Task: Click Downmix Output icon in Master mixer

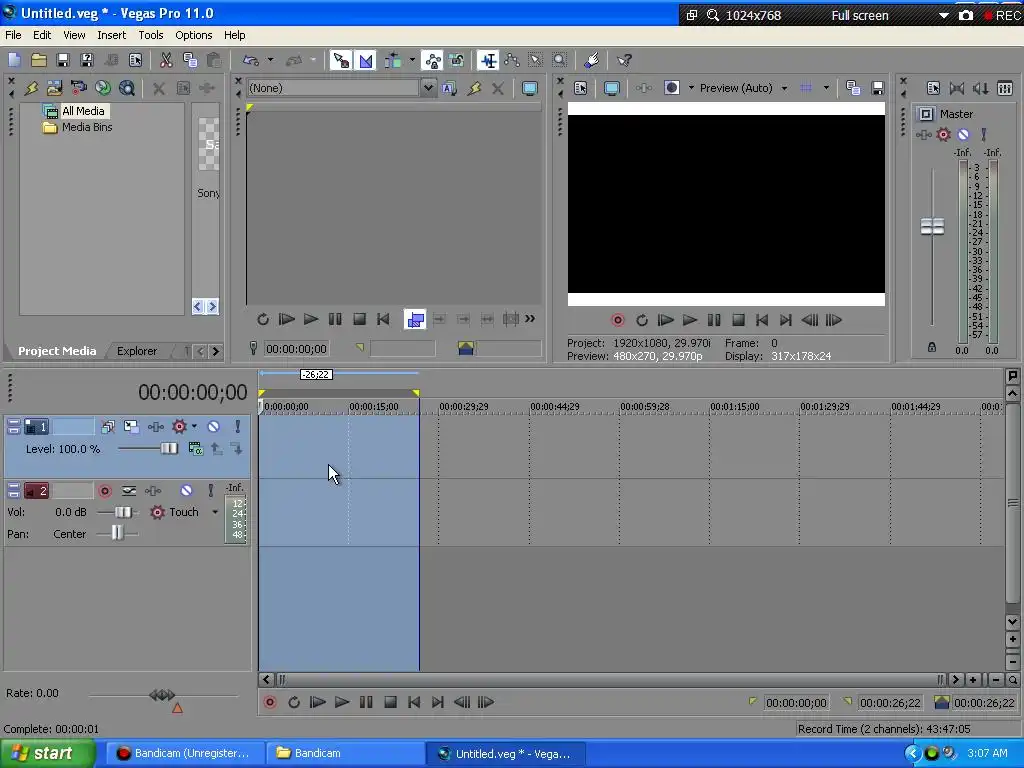Action: 957,88
